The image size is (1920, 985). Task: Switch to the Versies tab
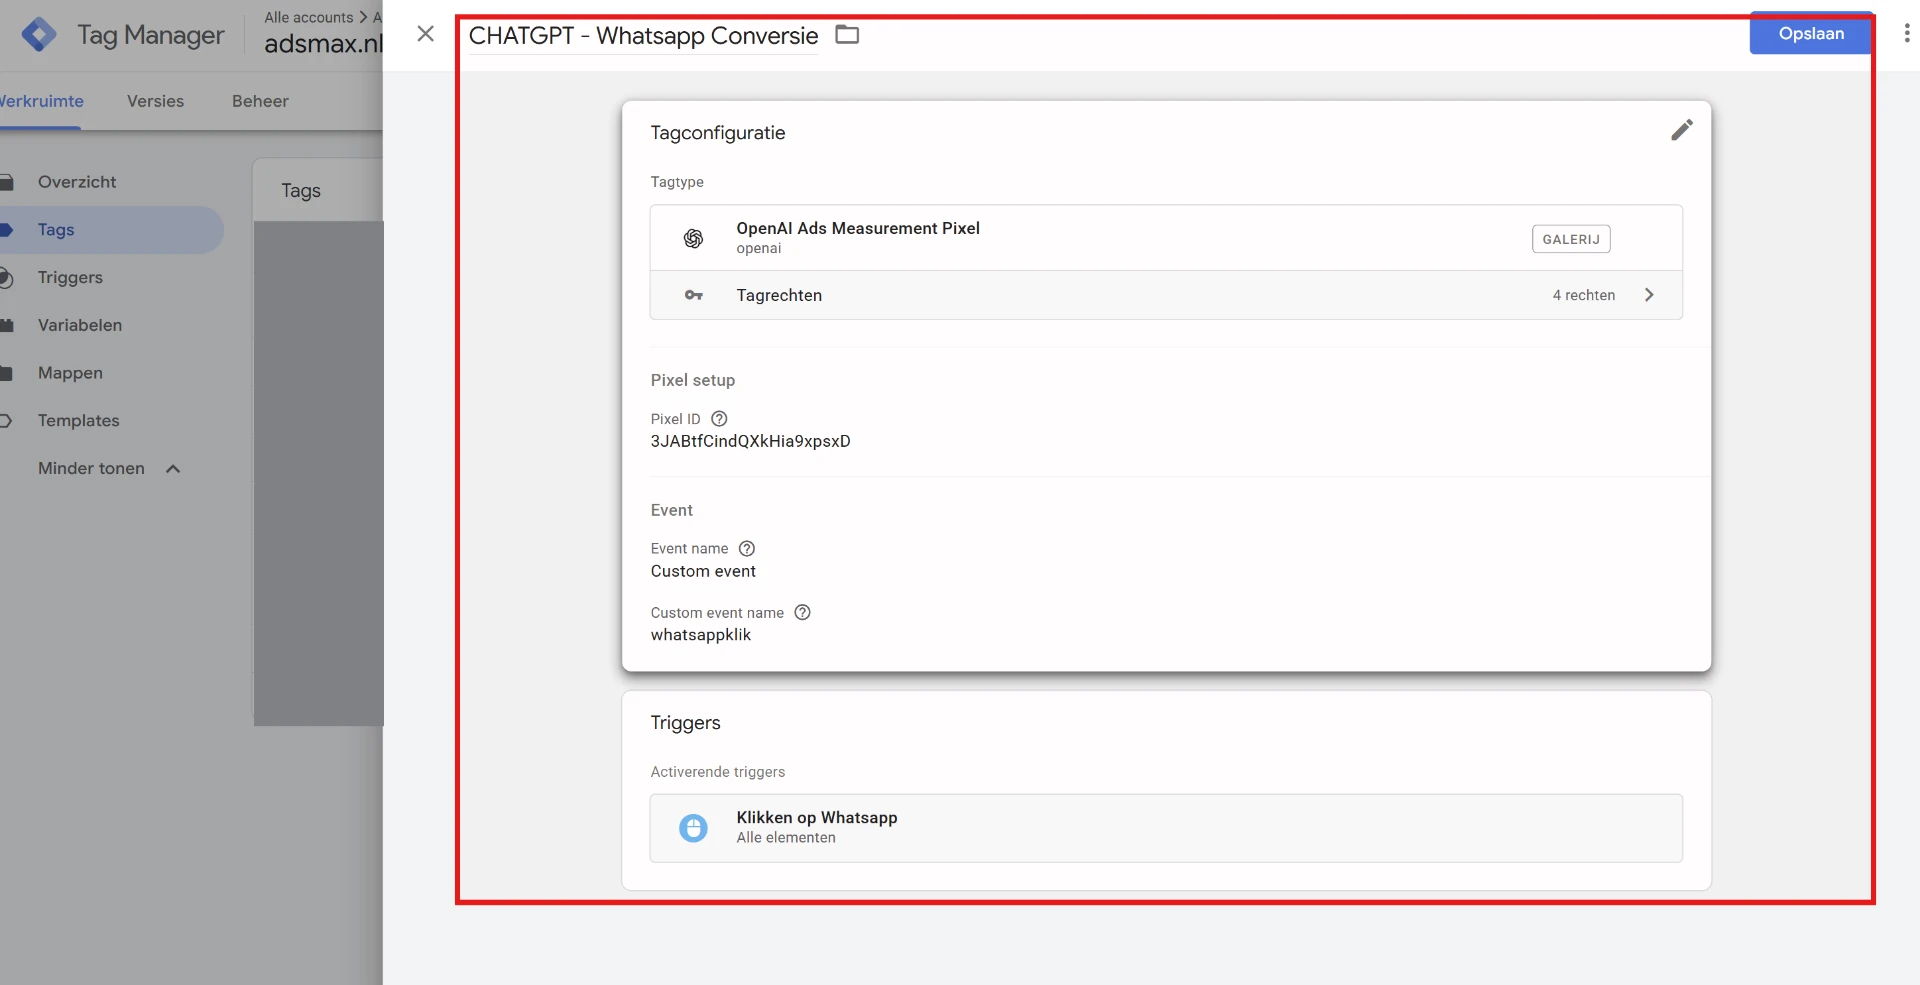point(155,101)
